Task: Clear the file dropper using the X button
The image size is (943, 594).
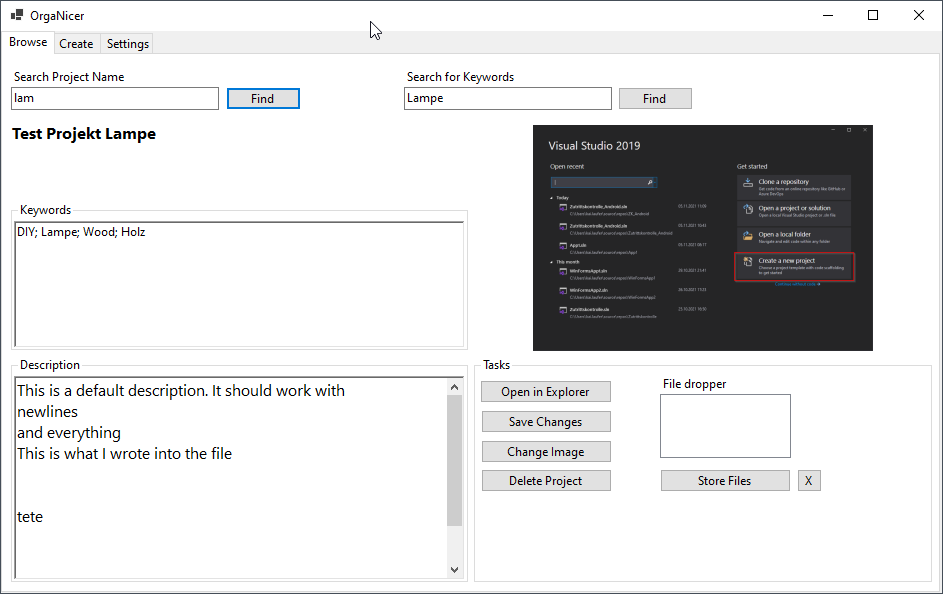Action: (x=809, y=480)
